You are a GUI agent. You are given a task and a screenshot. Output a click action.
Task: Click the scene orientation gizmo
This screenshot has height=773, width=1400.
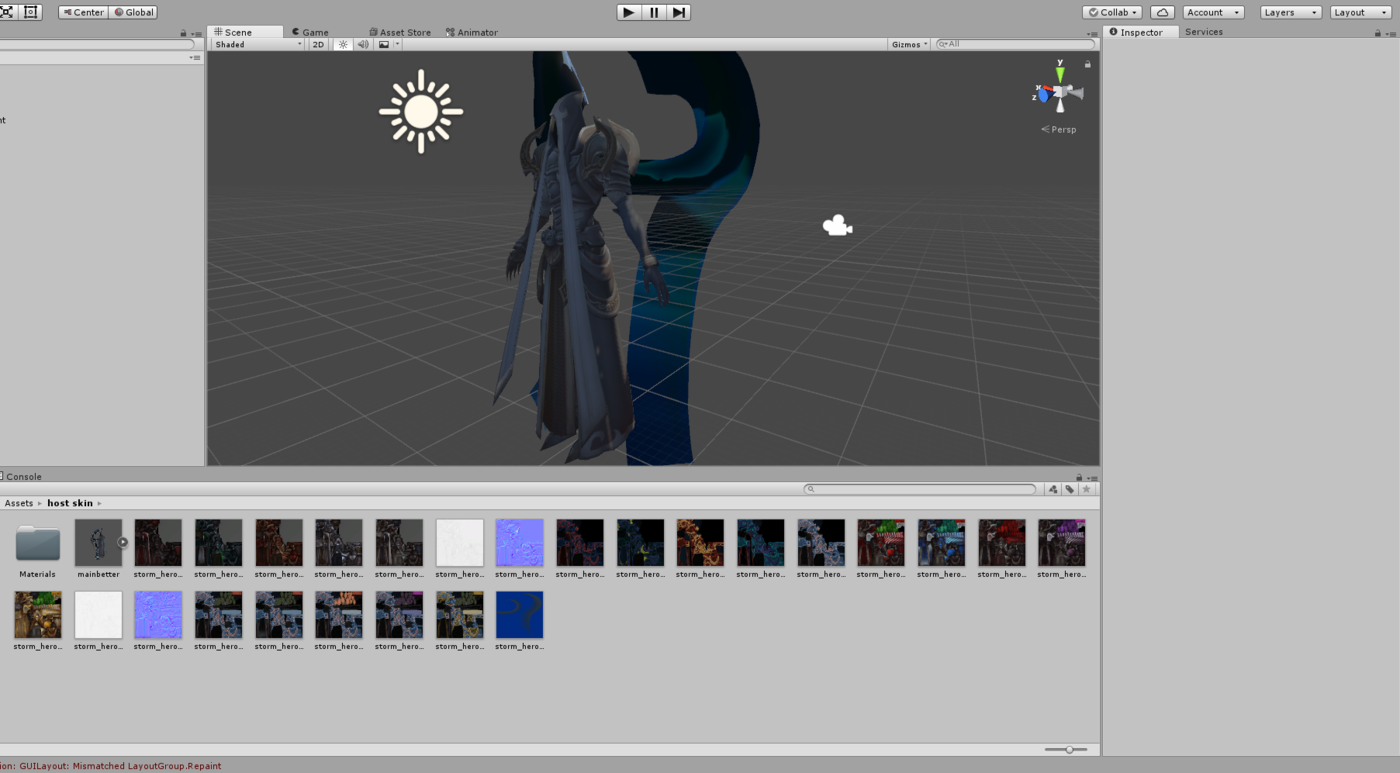[x=1060, y=93]
